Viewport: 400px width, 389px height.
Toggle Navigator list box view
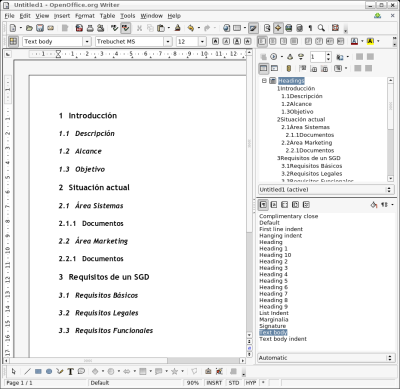click(x=263, y=68)
